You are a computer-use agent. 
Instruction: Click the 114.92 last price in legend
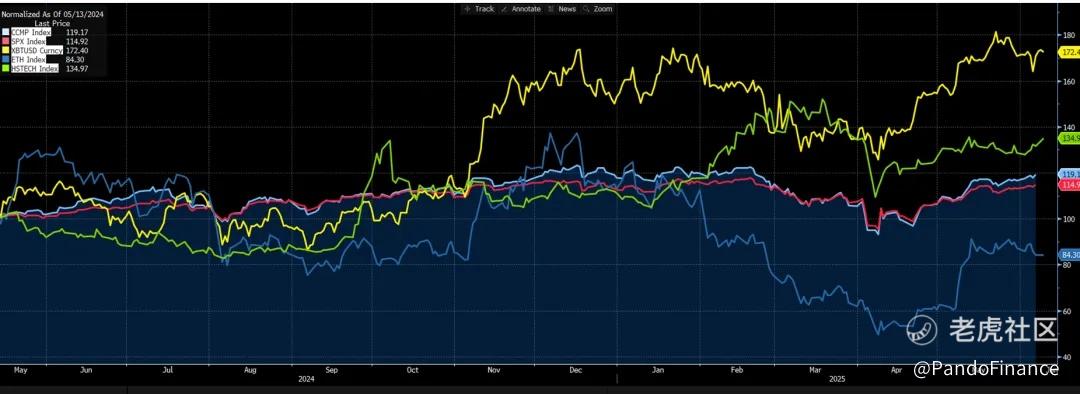(x=76, y=41)
